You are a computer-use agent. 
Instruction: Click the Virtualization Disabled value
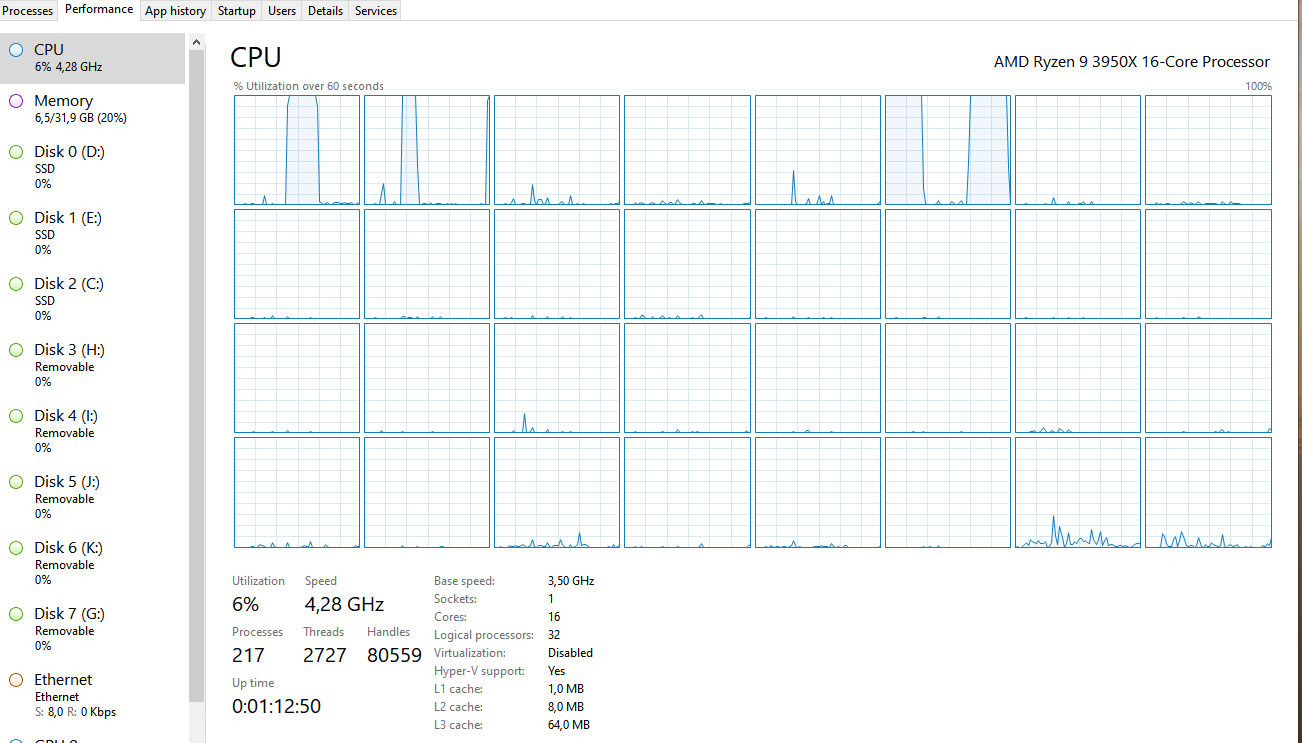pyautogui.click(x=570, y=653)
